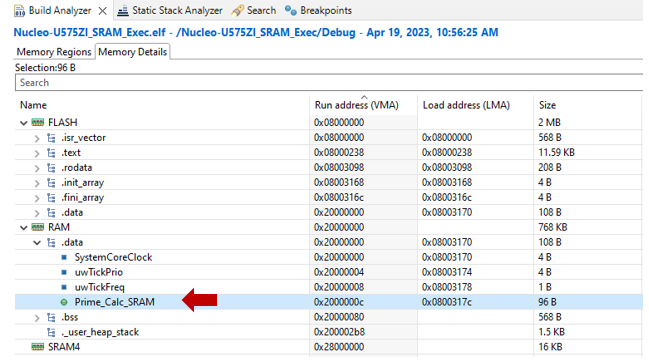Viewport: 649px width, 361px height.
Task: Sort by Run address (VMA) column
Action: [x=356, y=105]
